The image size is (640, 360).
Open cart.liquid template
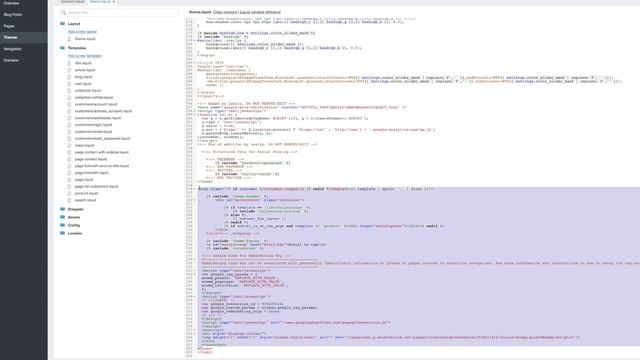83,84
